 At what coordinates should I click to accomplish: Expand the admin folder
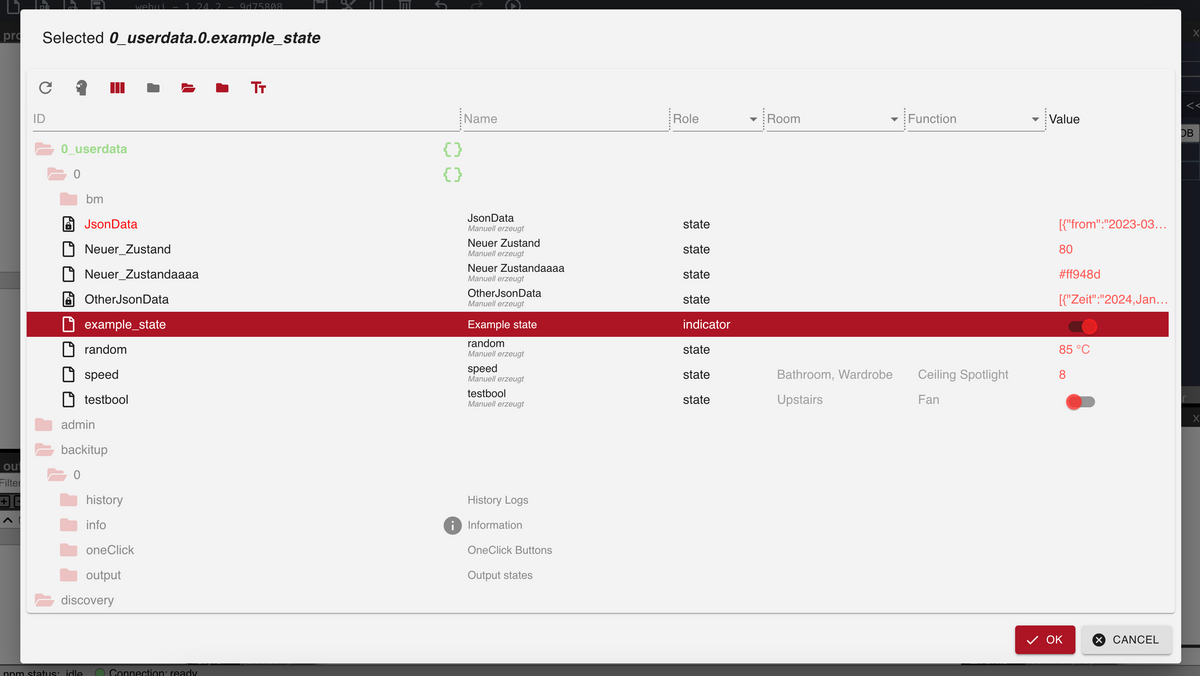click(x=43, y=425)
